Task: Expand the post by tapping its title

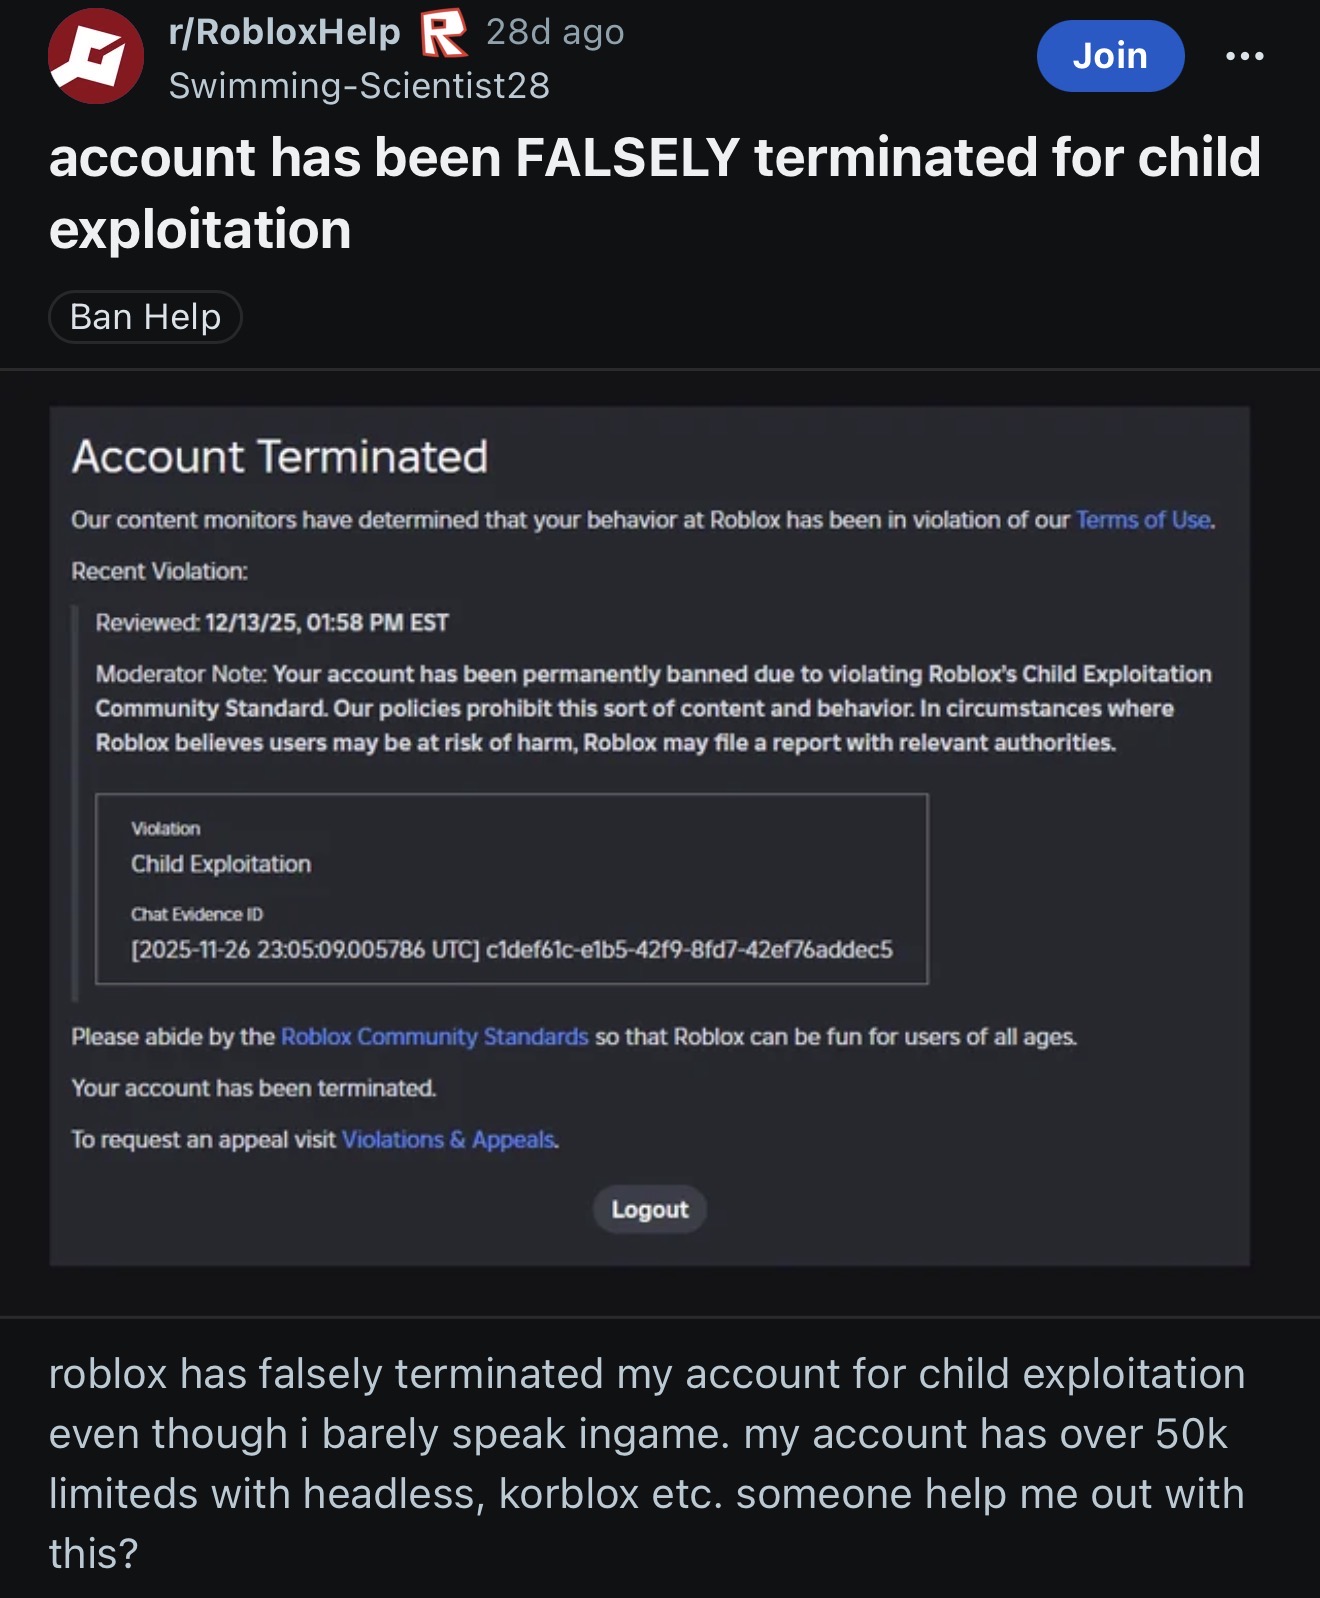Action: [x=655, y=192]
